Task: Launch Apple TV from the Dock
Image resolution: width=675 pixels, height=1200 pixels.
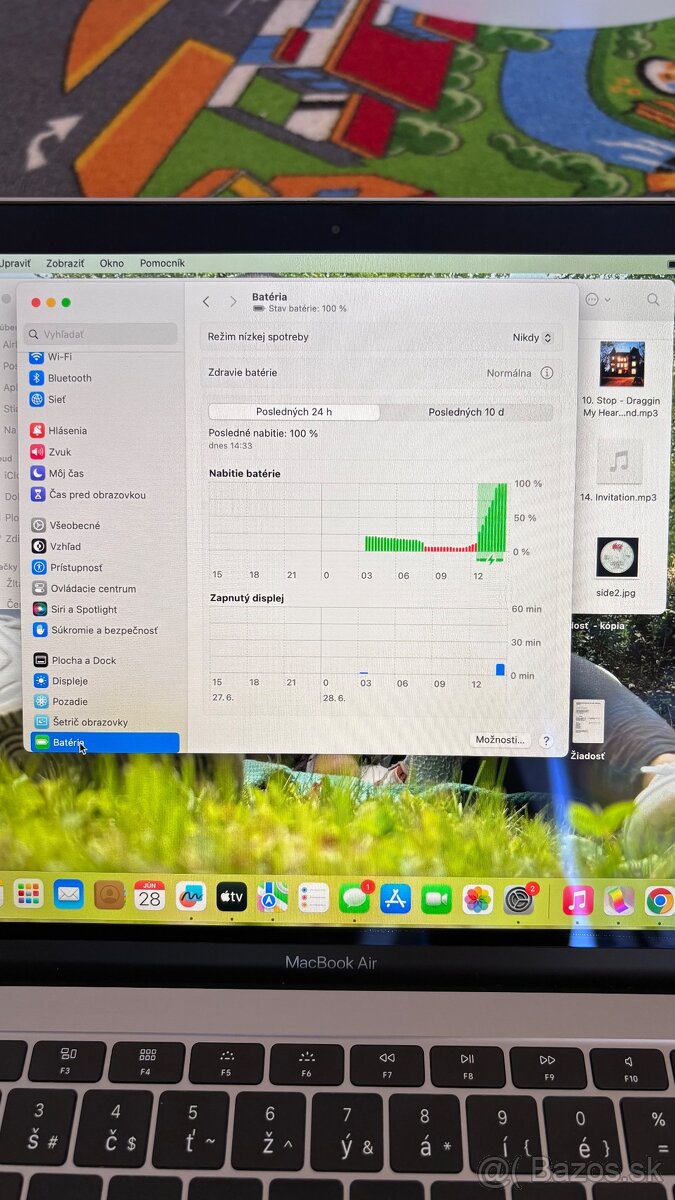Action: coord(231,897)
